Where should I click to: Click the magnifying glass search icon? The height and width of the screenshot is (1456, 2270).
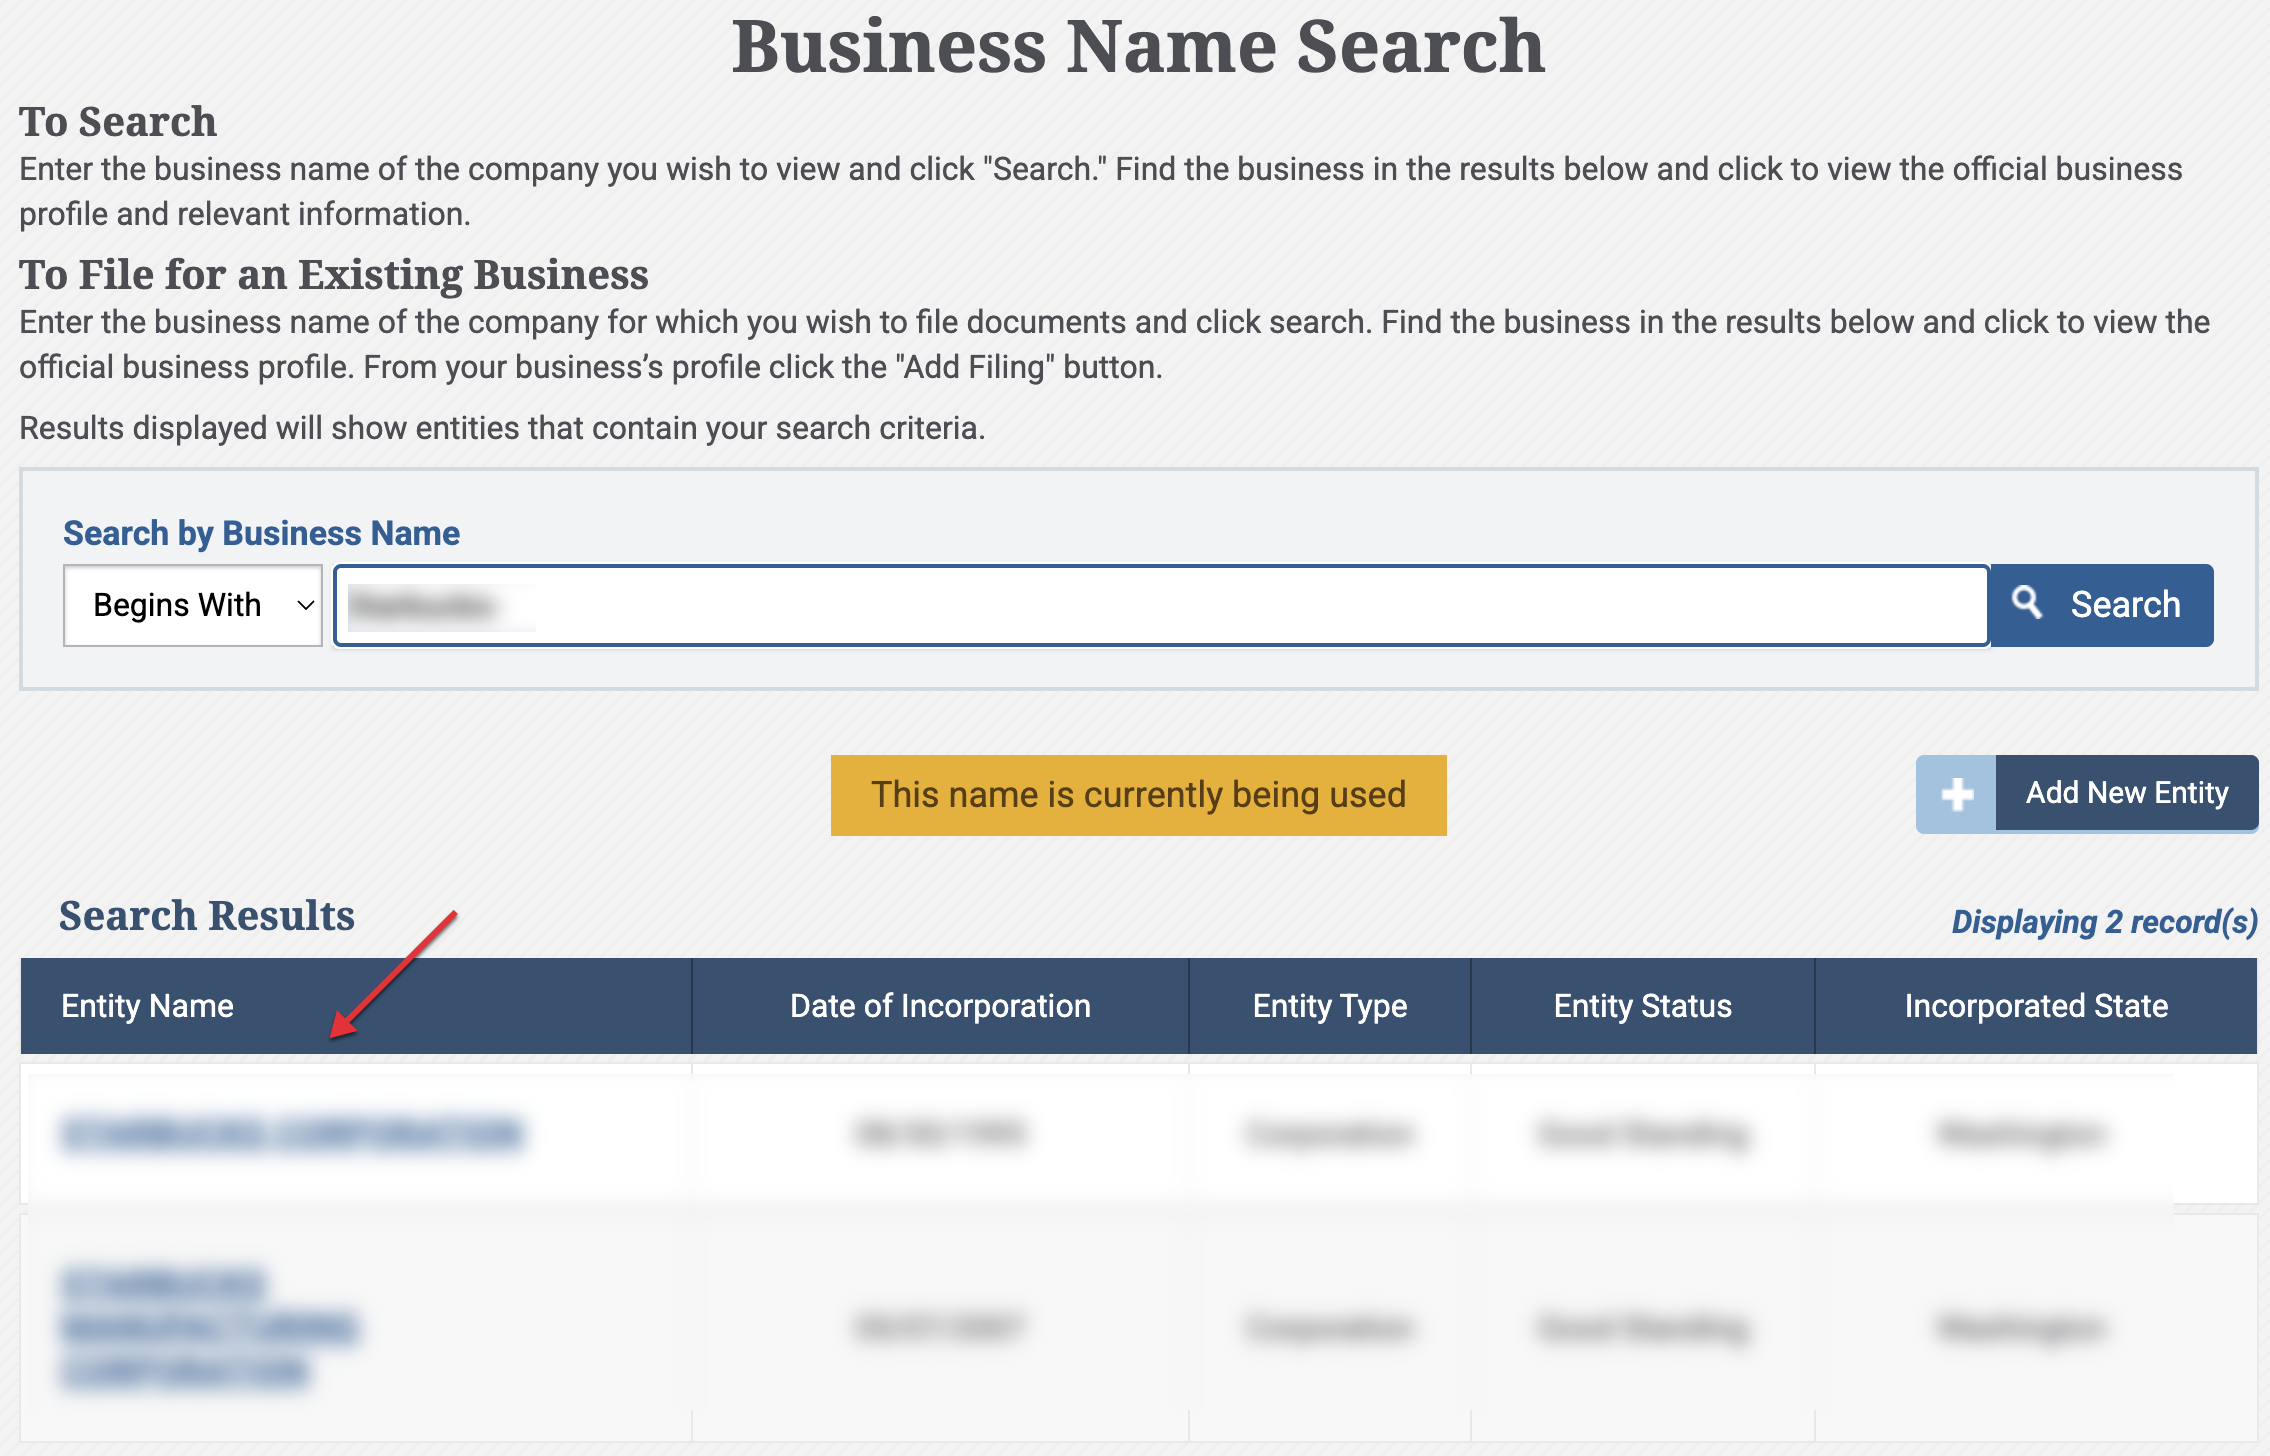tap(2027, 603)
